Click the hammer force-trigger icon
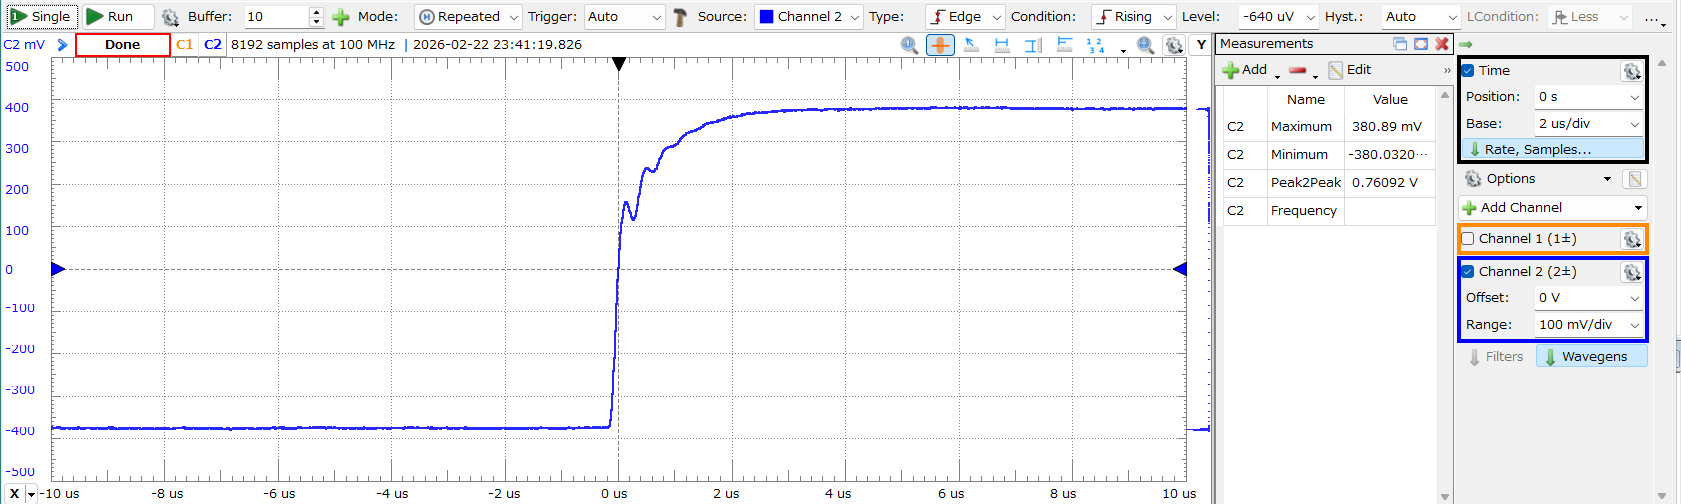 tap(680, 17)
